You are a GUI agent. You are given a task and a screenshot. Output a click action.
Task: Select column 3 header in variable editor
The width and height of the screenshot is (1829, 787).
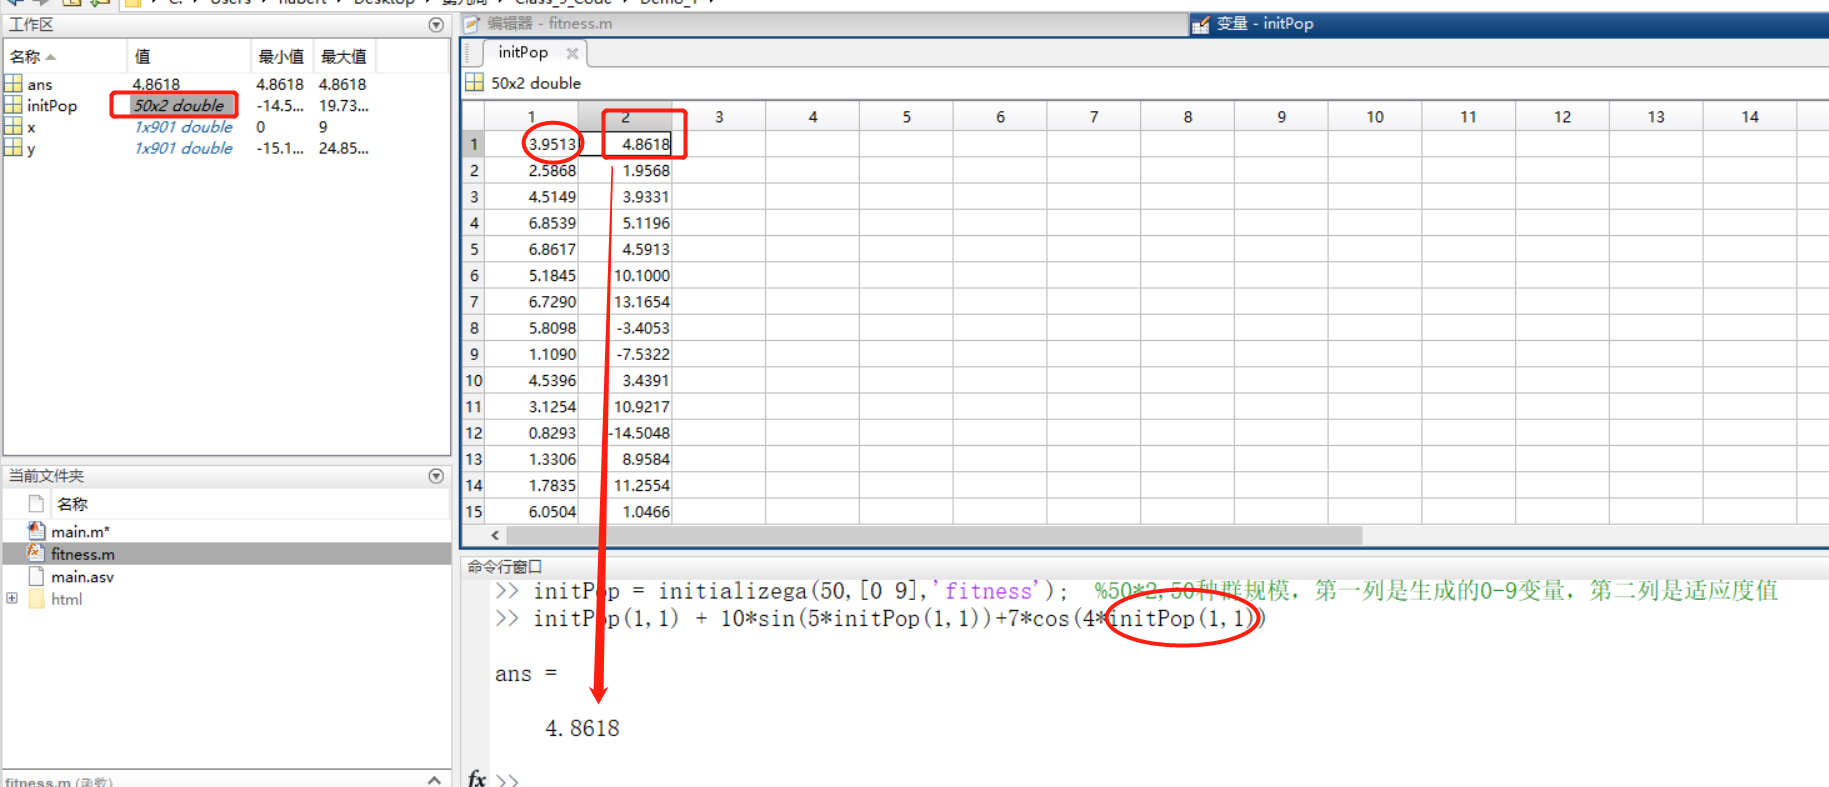[x=719, y=117]
